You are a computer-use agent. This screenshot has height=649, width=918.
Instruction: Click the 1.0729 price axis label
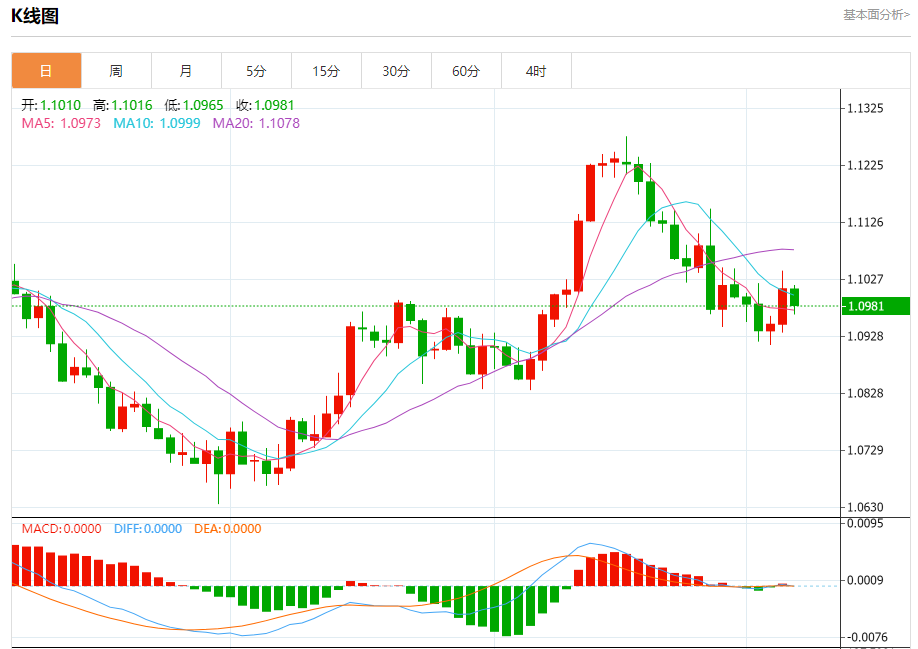pyautogui.click(x=865, y=450)
